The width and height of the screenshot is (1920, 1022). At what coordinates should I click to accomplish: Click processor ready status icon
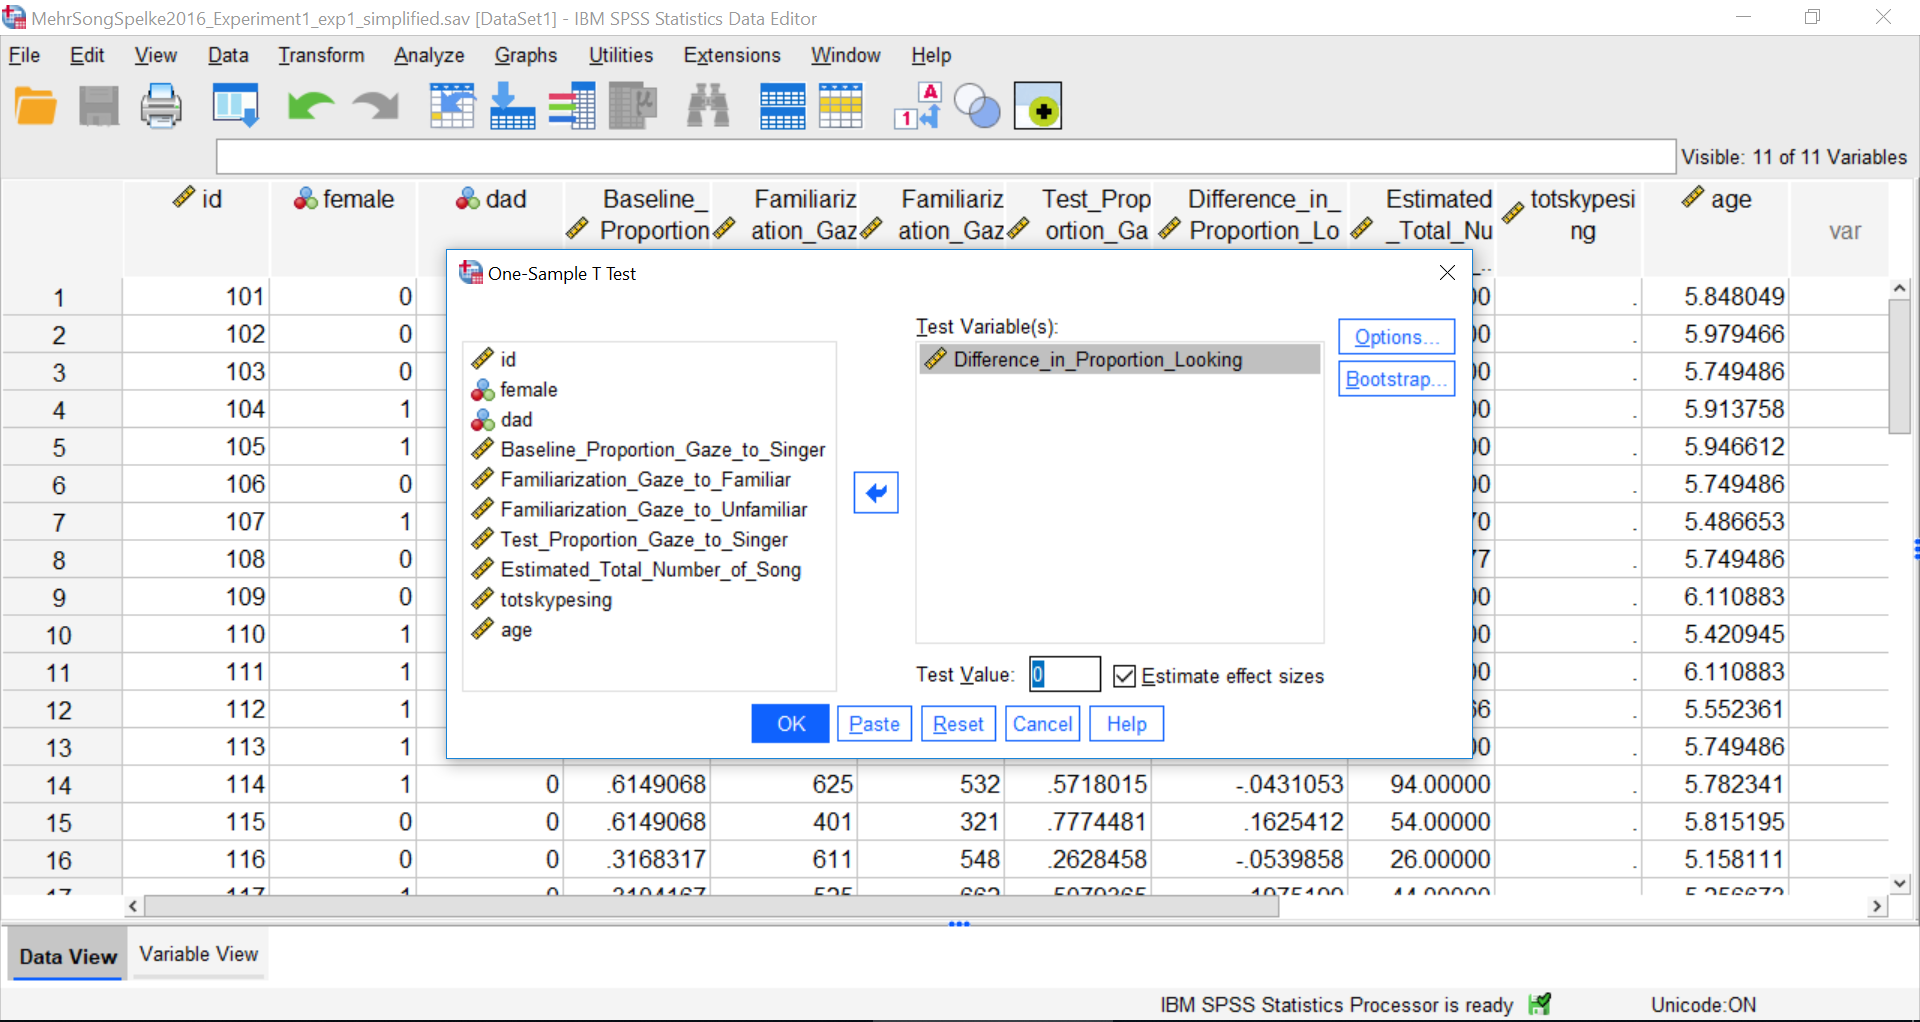click(1540, 1004)
